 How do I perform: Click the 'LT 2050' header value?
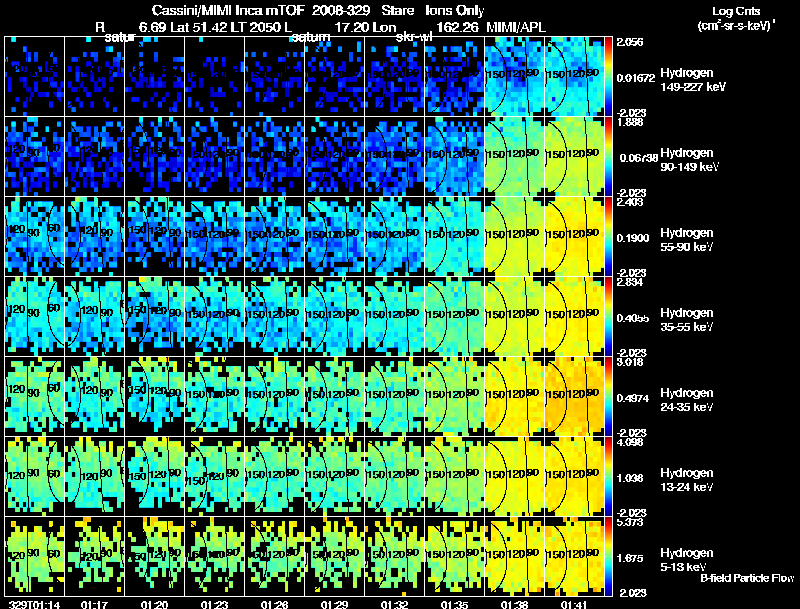coord(255,27)
